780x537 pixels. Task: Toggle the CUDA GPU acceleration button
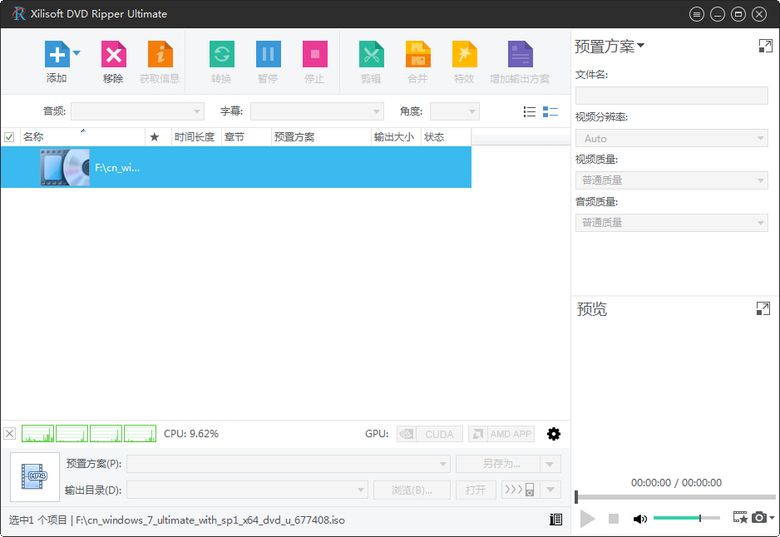coord(430,434)
